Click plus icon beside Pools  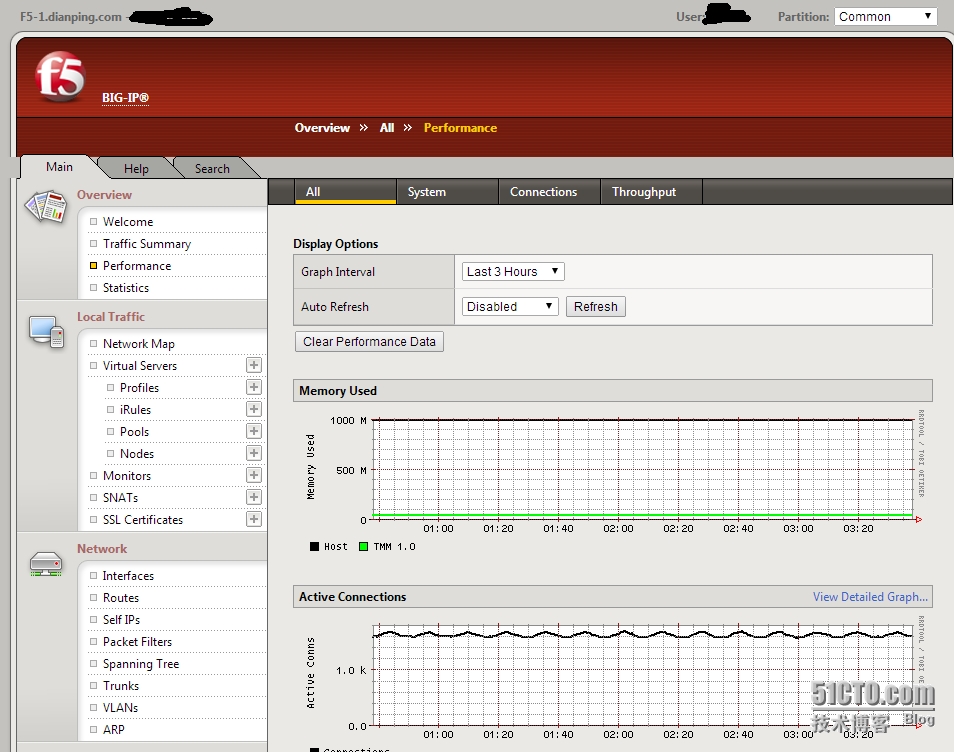(x=254, y=431)
